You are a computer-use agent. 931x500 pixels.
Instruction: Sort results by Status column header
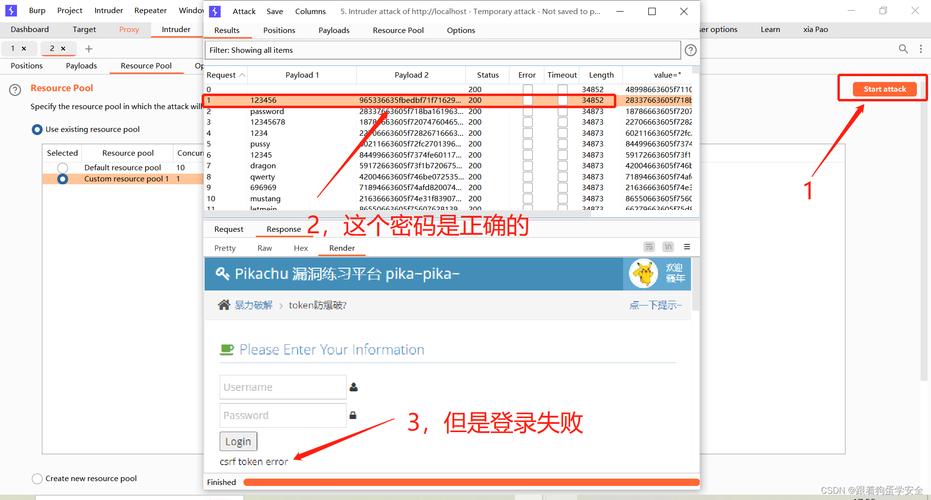tap(487, 75)
